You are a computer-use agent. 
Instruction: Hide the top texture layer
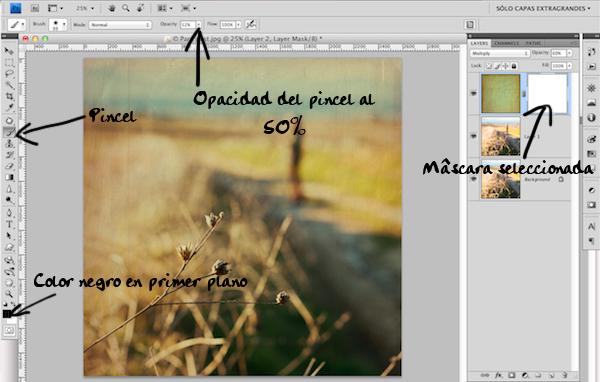tap(474, 93)
